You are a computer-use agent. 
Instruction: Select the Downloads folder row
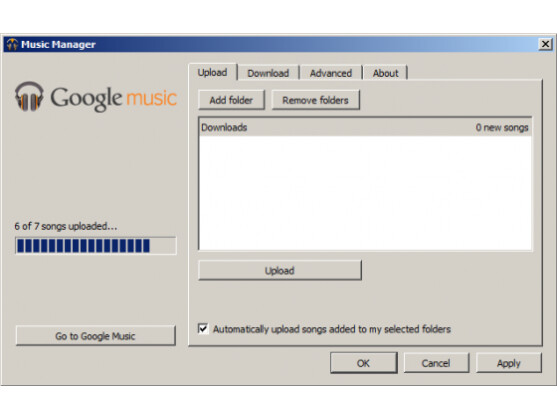365,127
